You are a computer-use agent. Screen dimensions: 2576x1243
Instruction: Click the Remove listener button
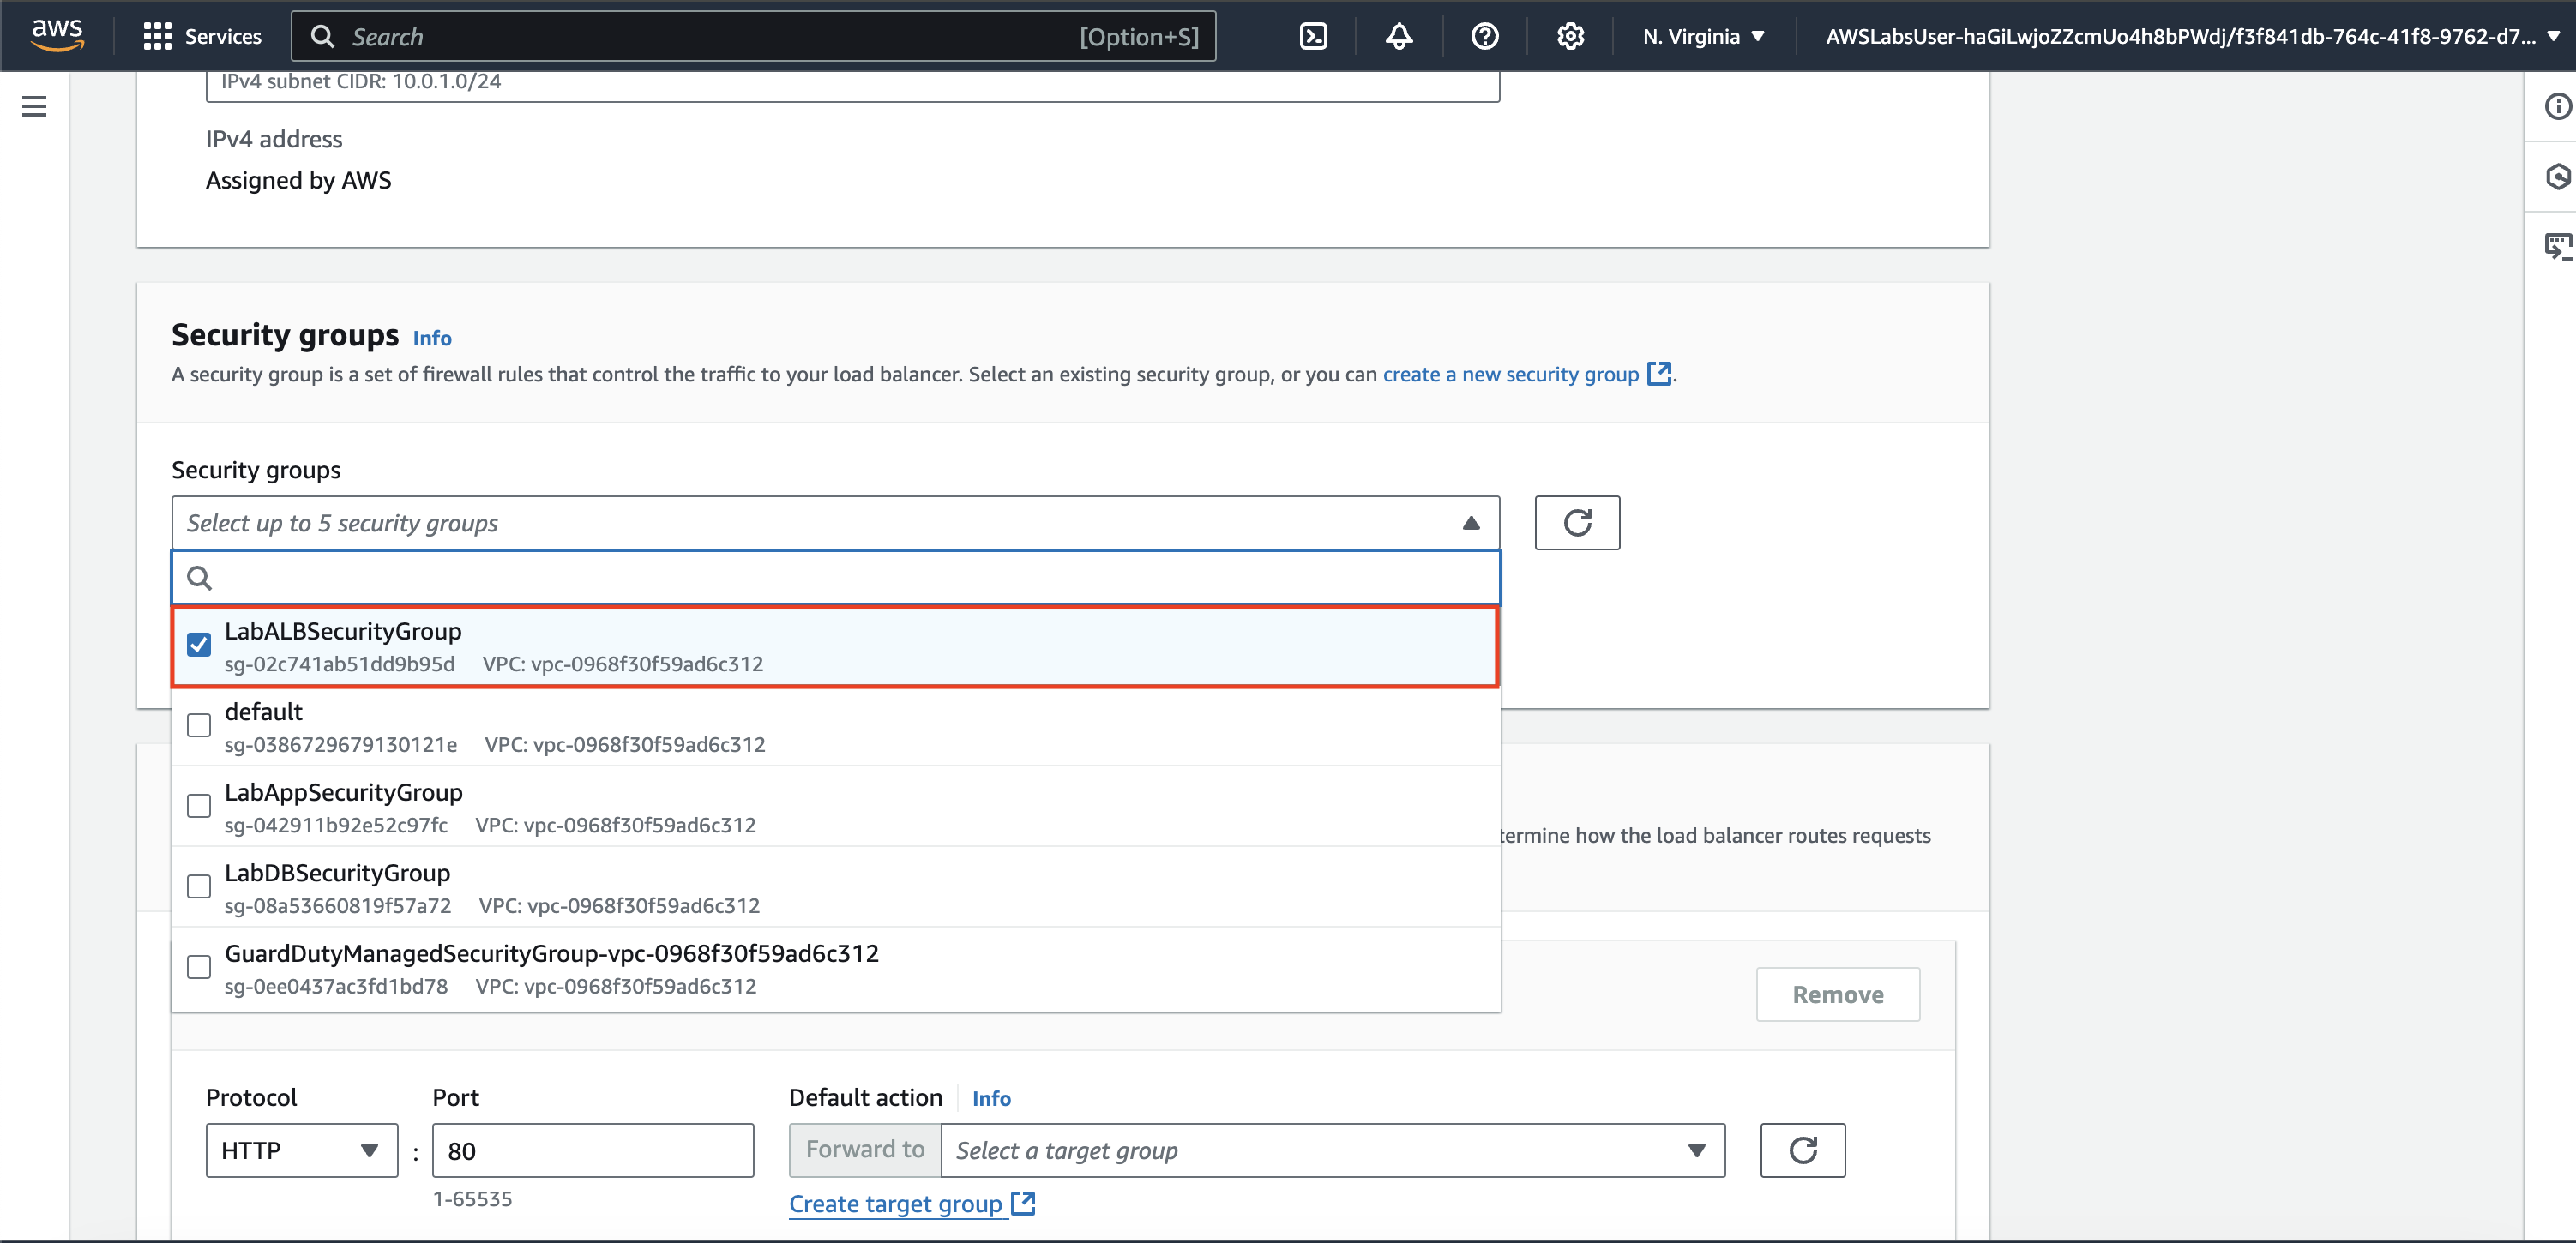[x=1837, y=994]
